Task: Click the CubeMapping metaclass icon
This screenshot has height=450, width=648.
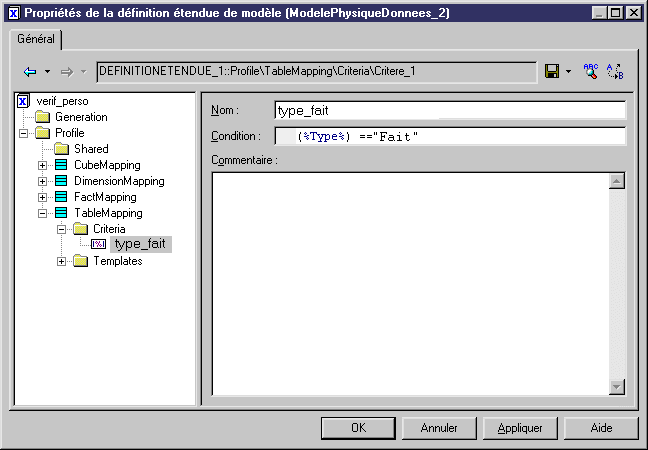Action: (x=61, y=165)
